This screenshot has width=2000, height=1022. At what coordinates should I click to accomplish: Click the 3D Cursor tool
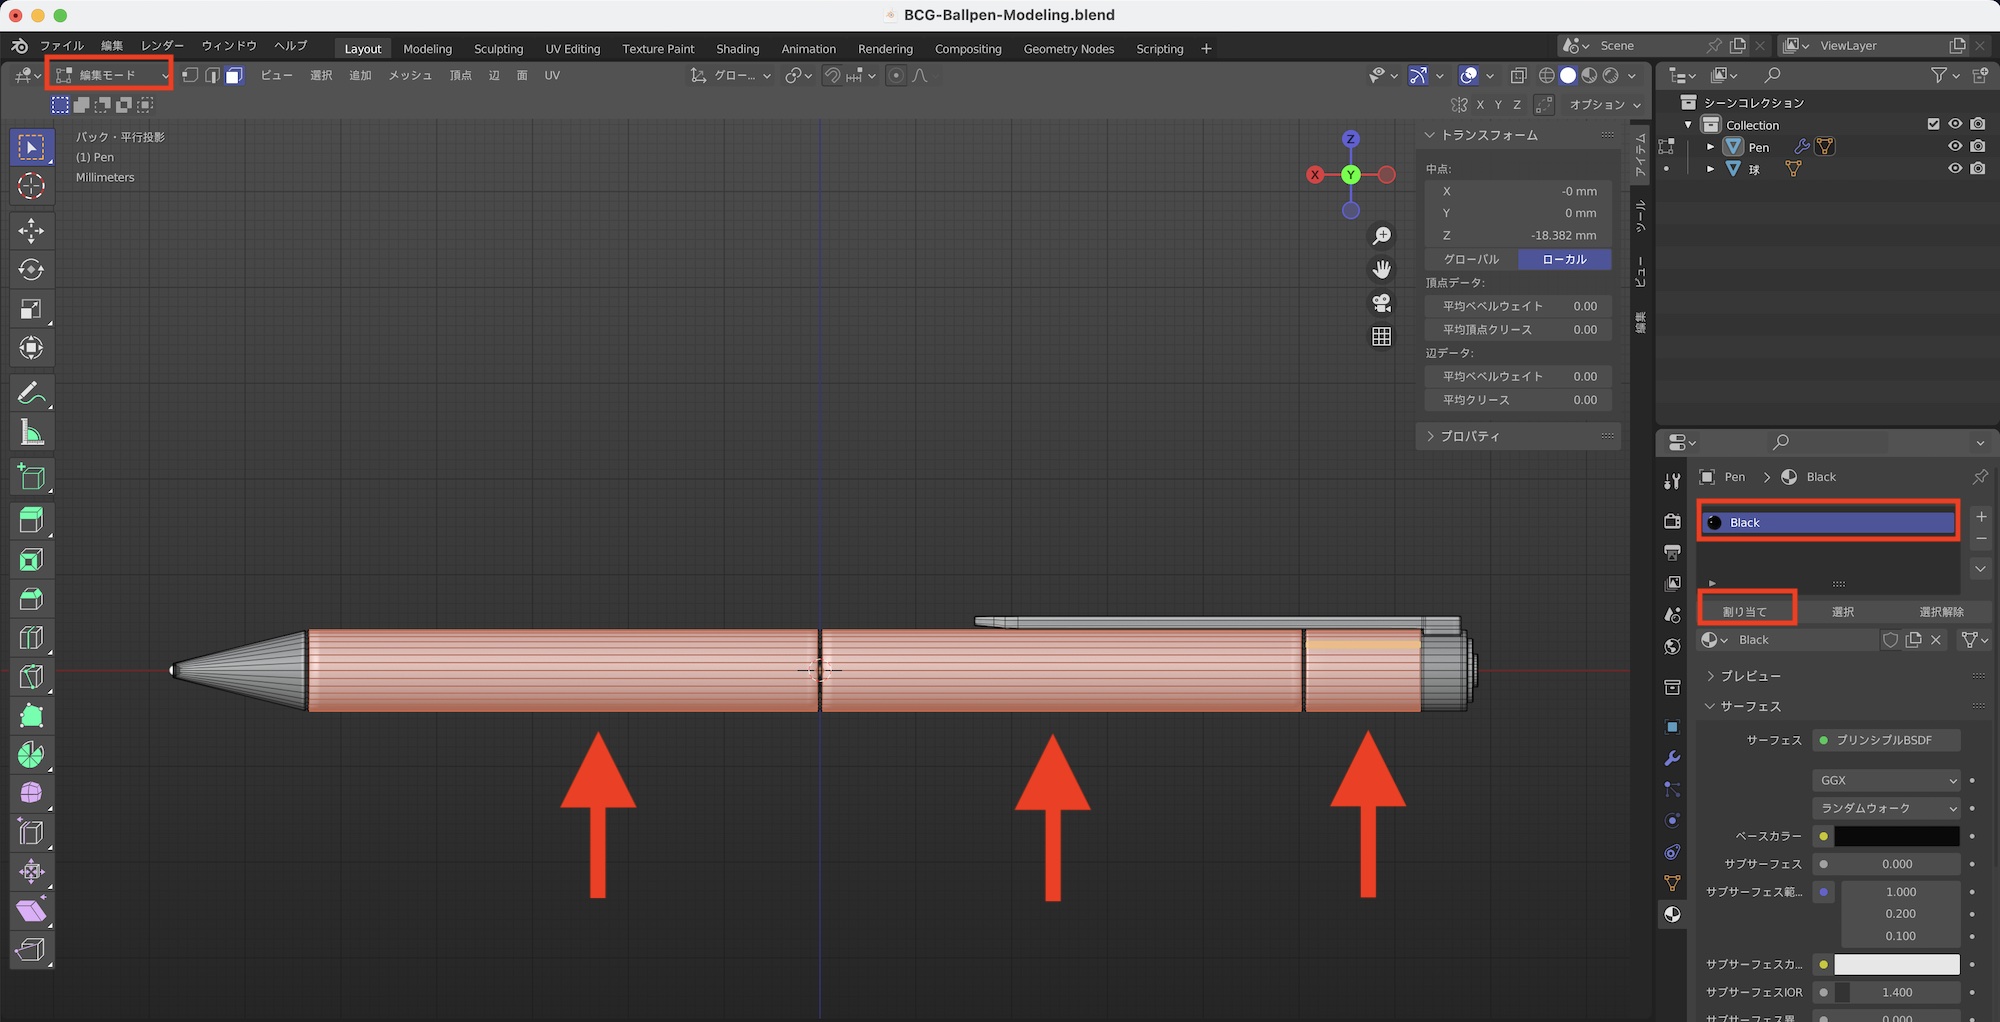pyautogui.click(x=31, y=186)
